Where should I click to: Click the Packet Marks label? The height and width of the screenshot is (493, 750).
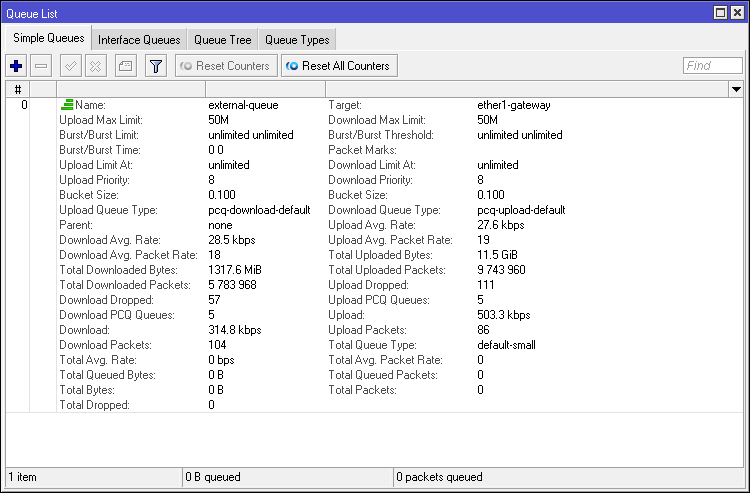pos(363,150)
